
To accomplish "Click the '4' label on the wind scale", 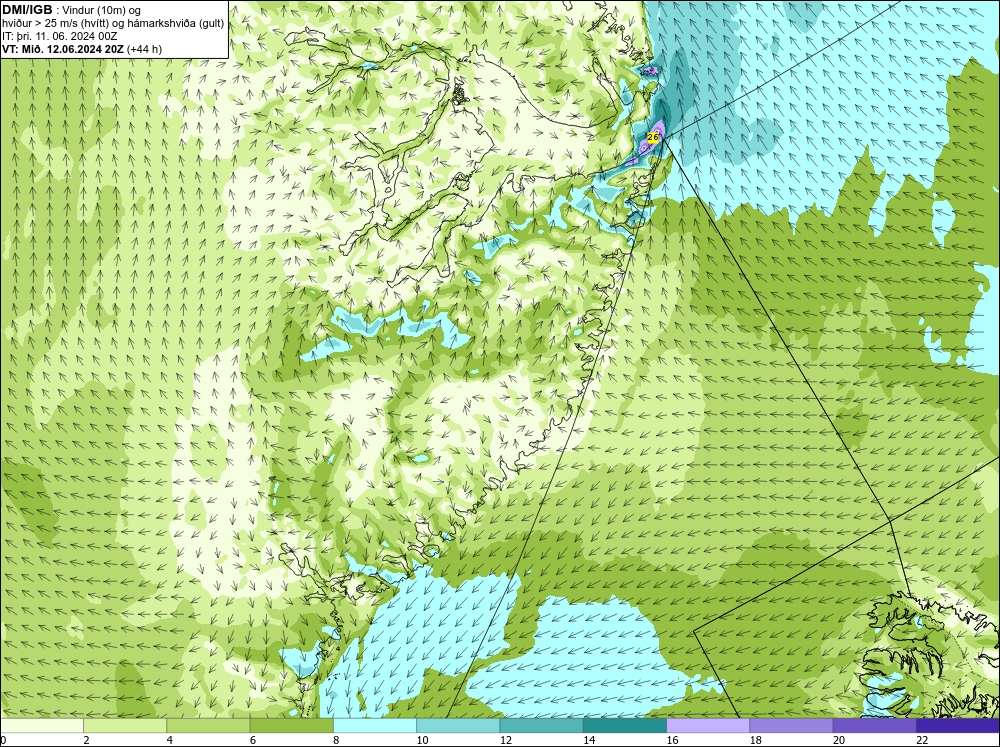I will [x=169, y=740].
